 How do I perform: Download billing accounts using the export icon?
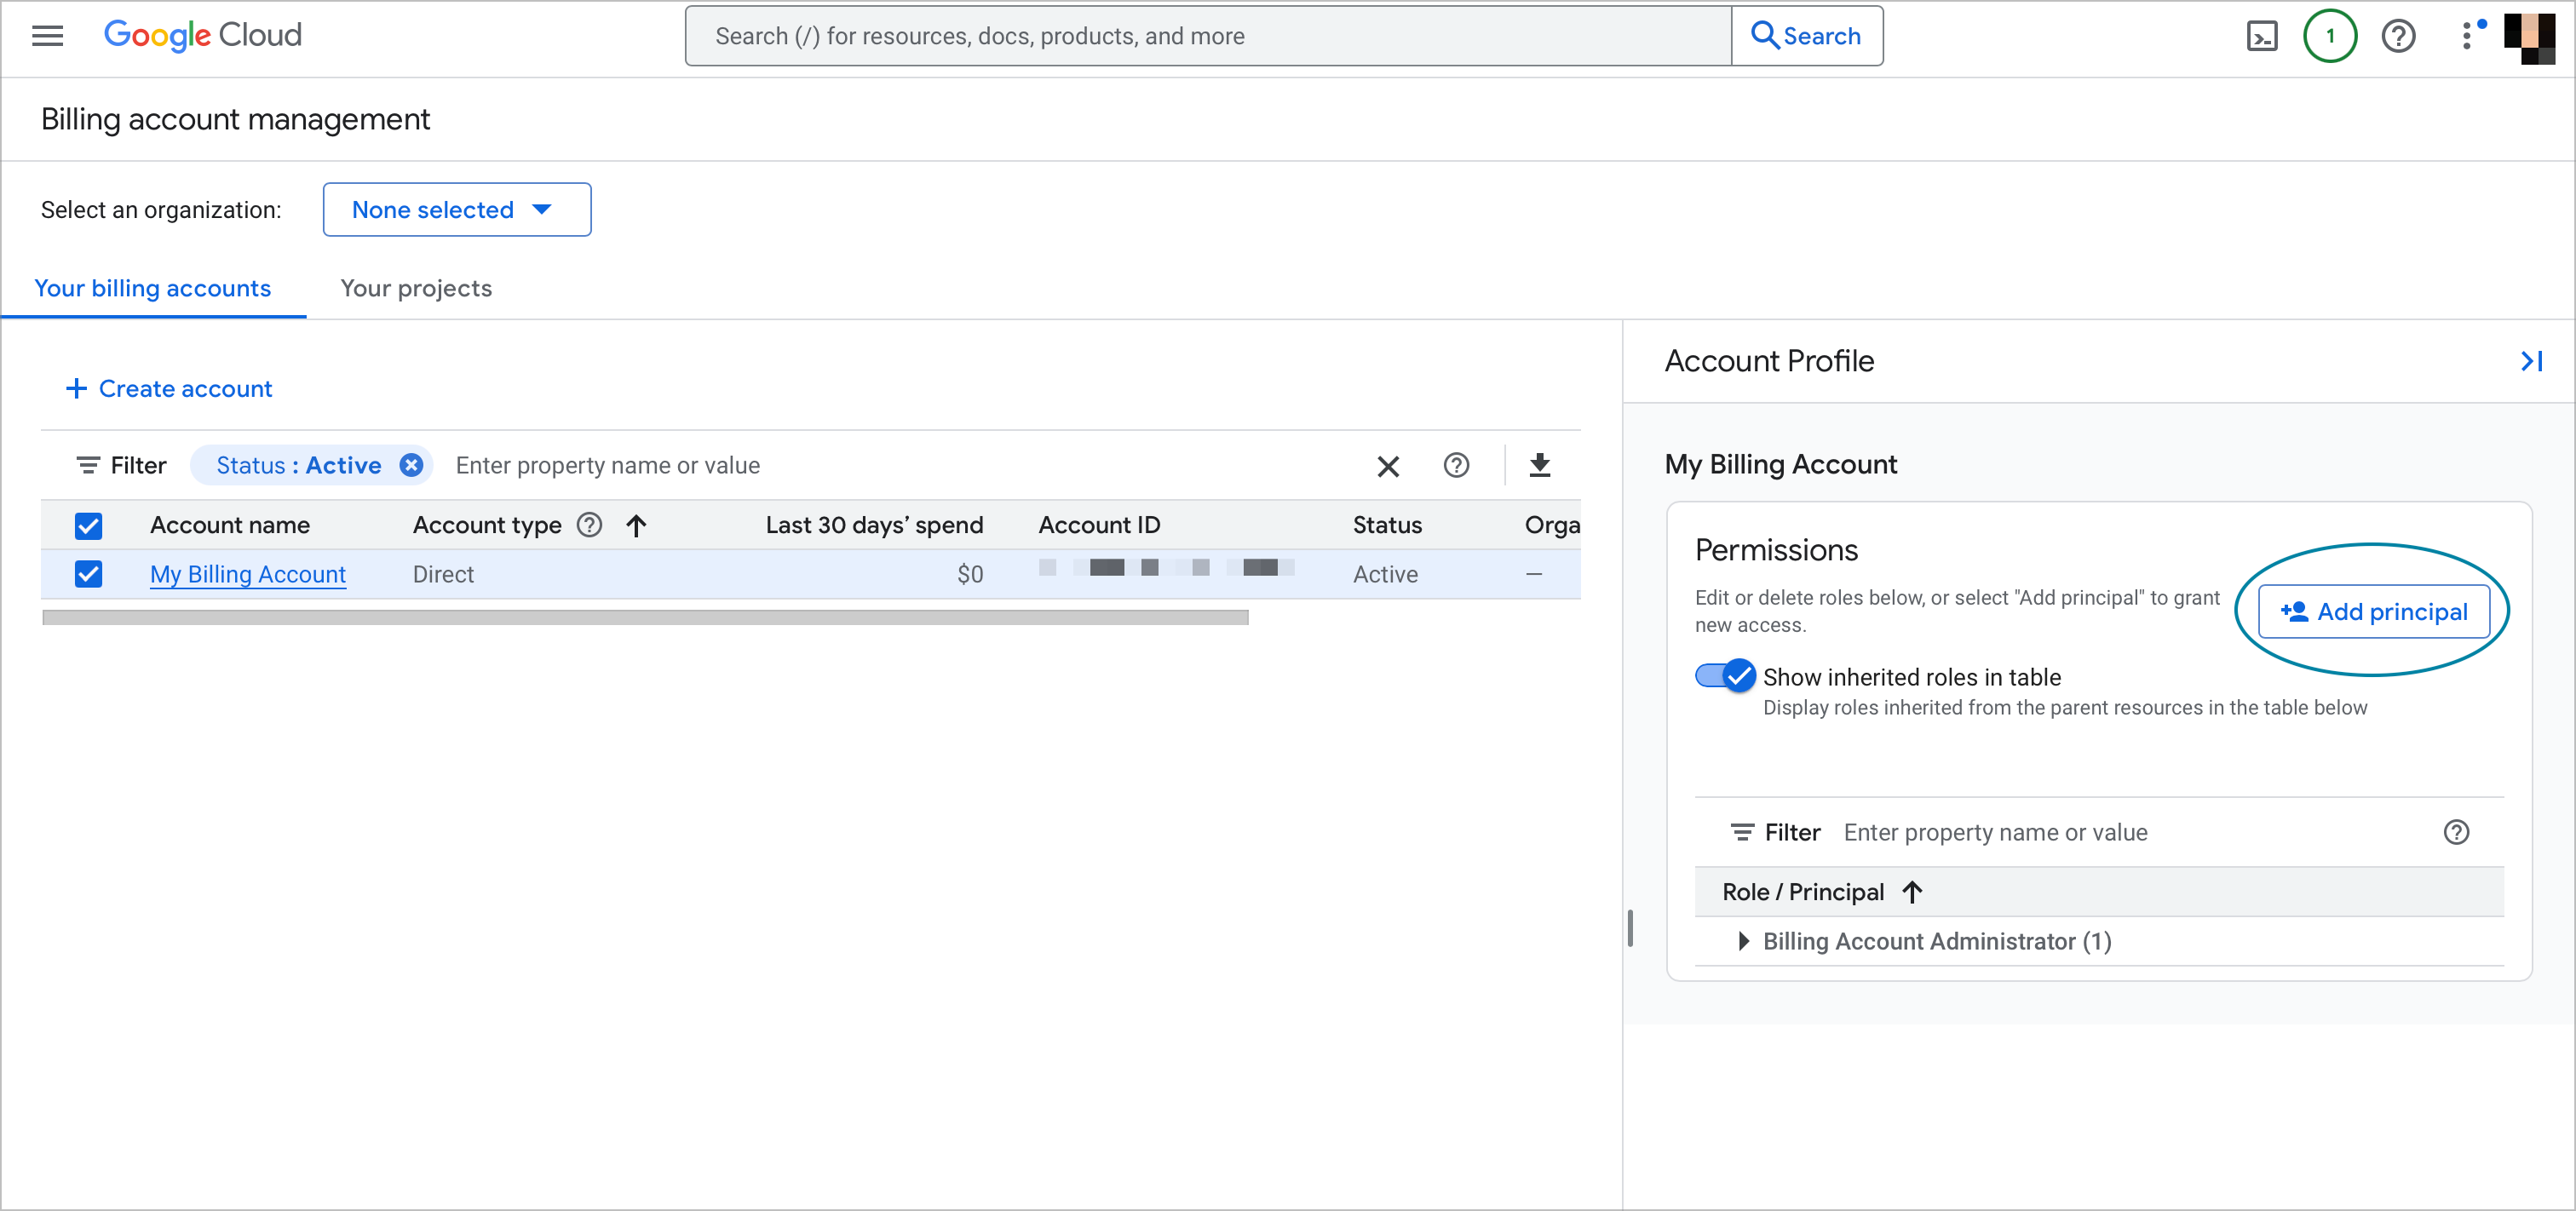[x=1540, y=465]
